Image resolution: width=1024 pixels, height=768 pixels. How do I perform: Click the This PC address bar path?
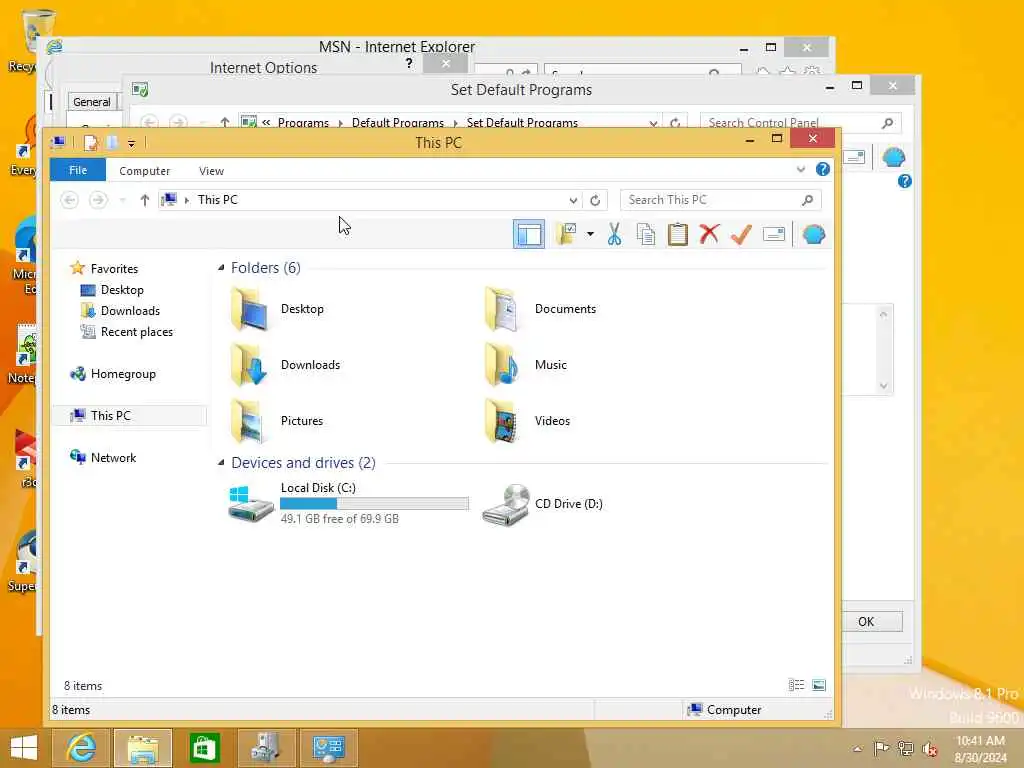[x=217, y=200]
